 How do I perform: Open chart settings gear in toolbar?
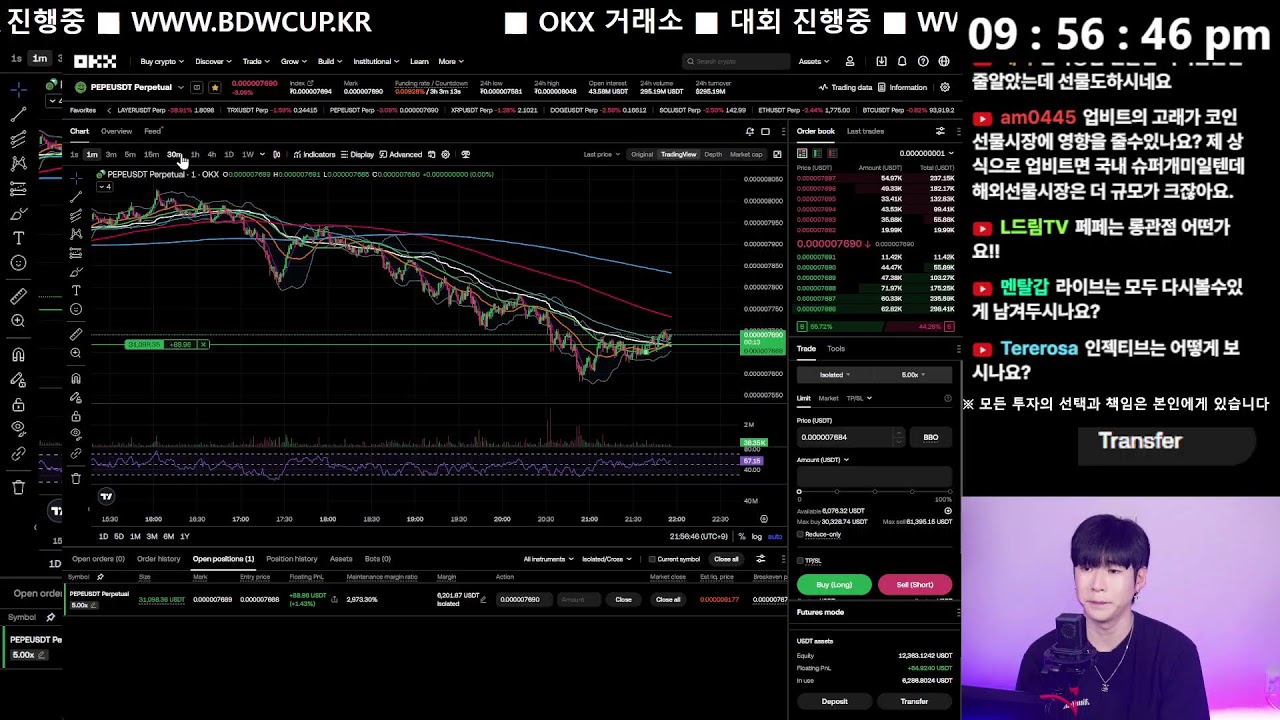(446, 154)
